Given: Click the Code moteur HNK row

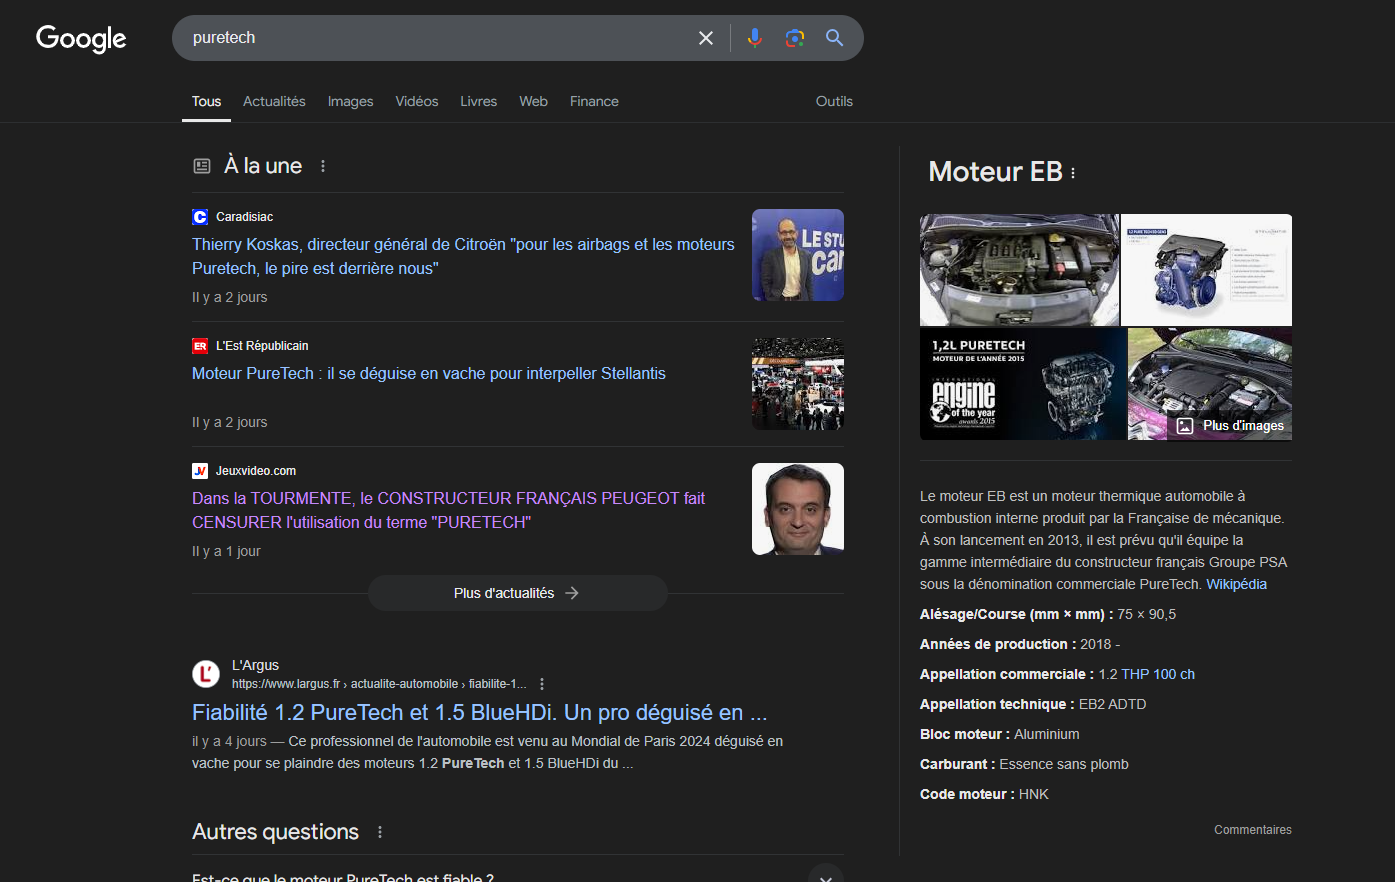Looking at the screenshot, I should click(x=984, y=794).
